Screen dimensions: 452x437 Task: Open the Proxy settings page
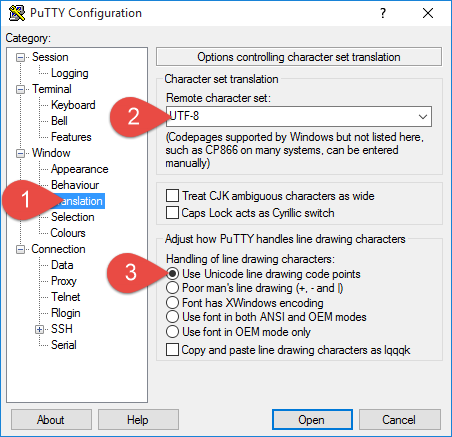pos(64,281)
